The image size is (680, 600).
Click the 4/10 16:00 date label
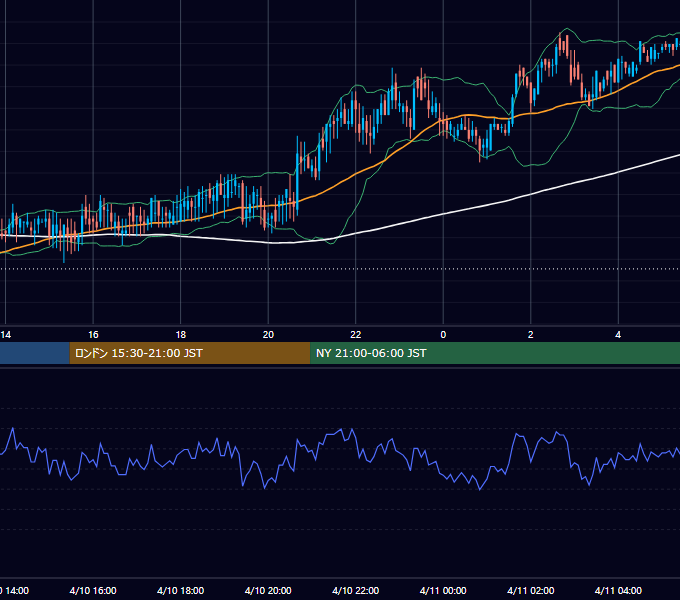click(93, 590)
